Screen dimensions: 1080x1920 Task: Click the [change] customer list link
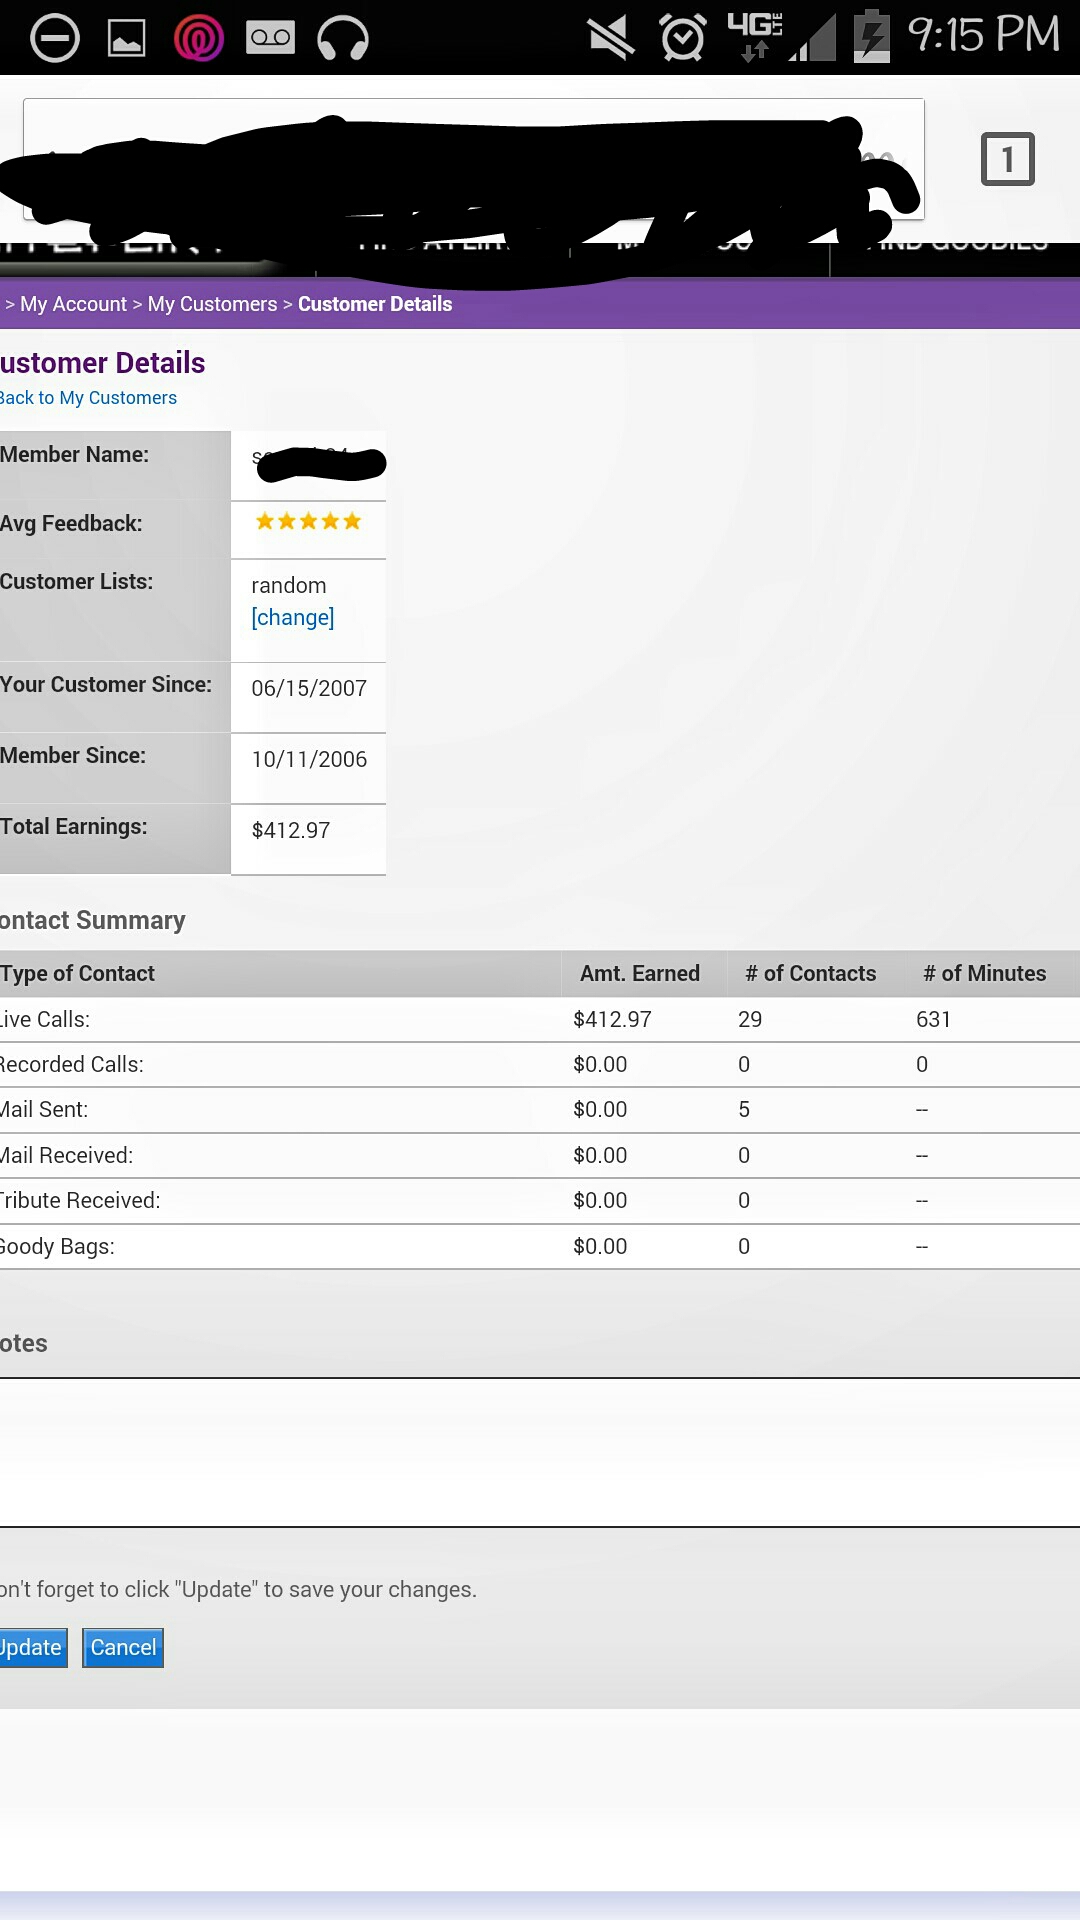pyautogui.click(x=292, y=618)
